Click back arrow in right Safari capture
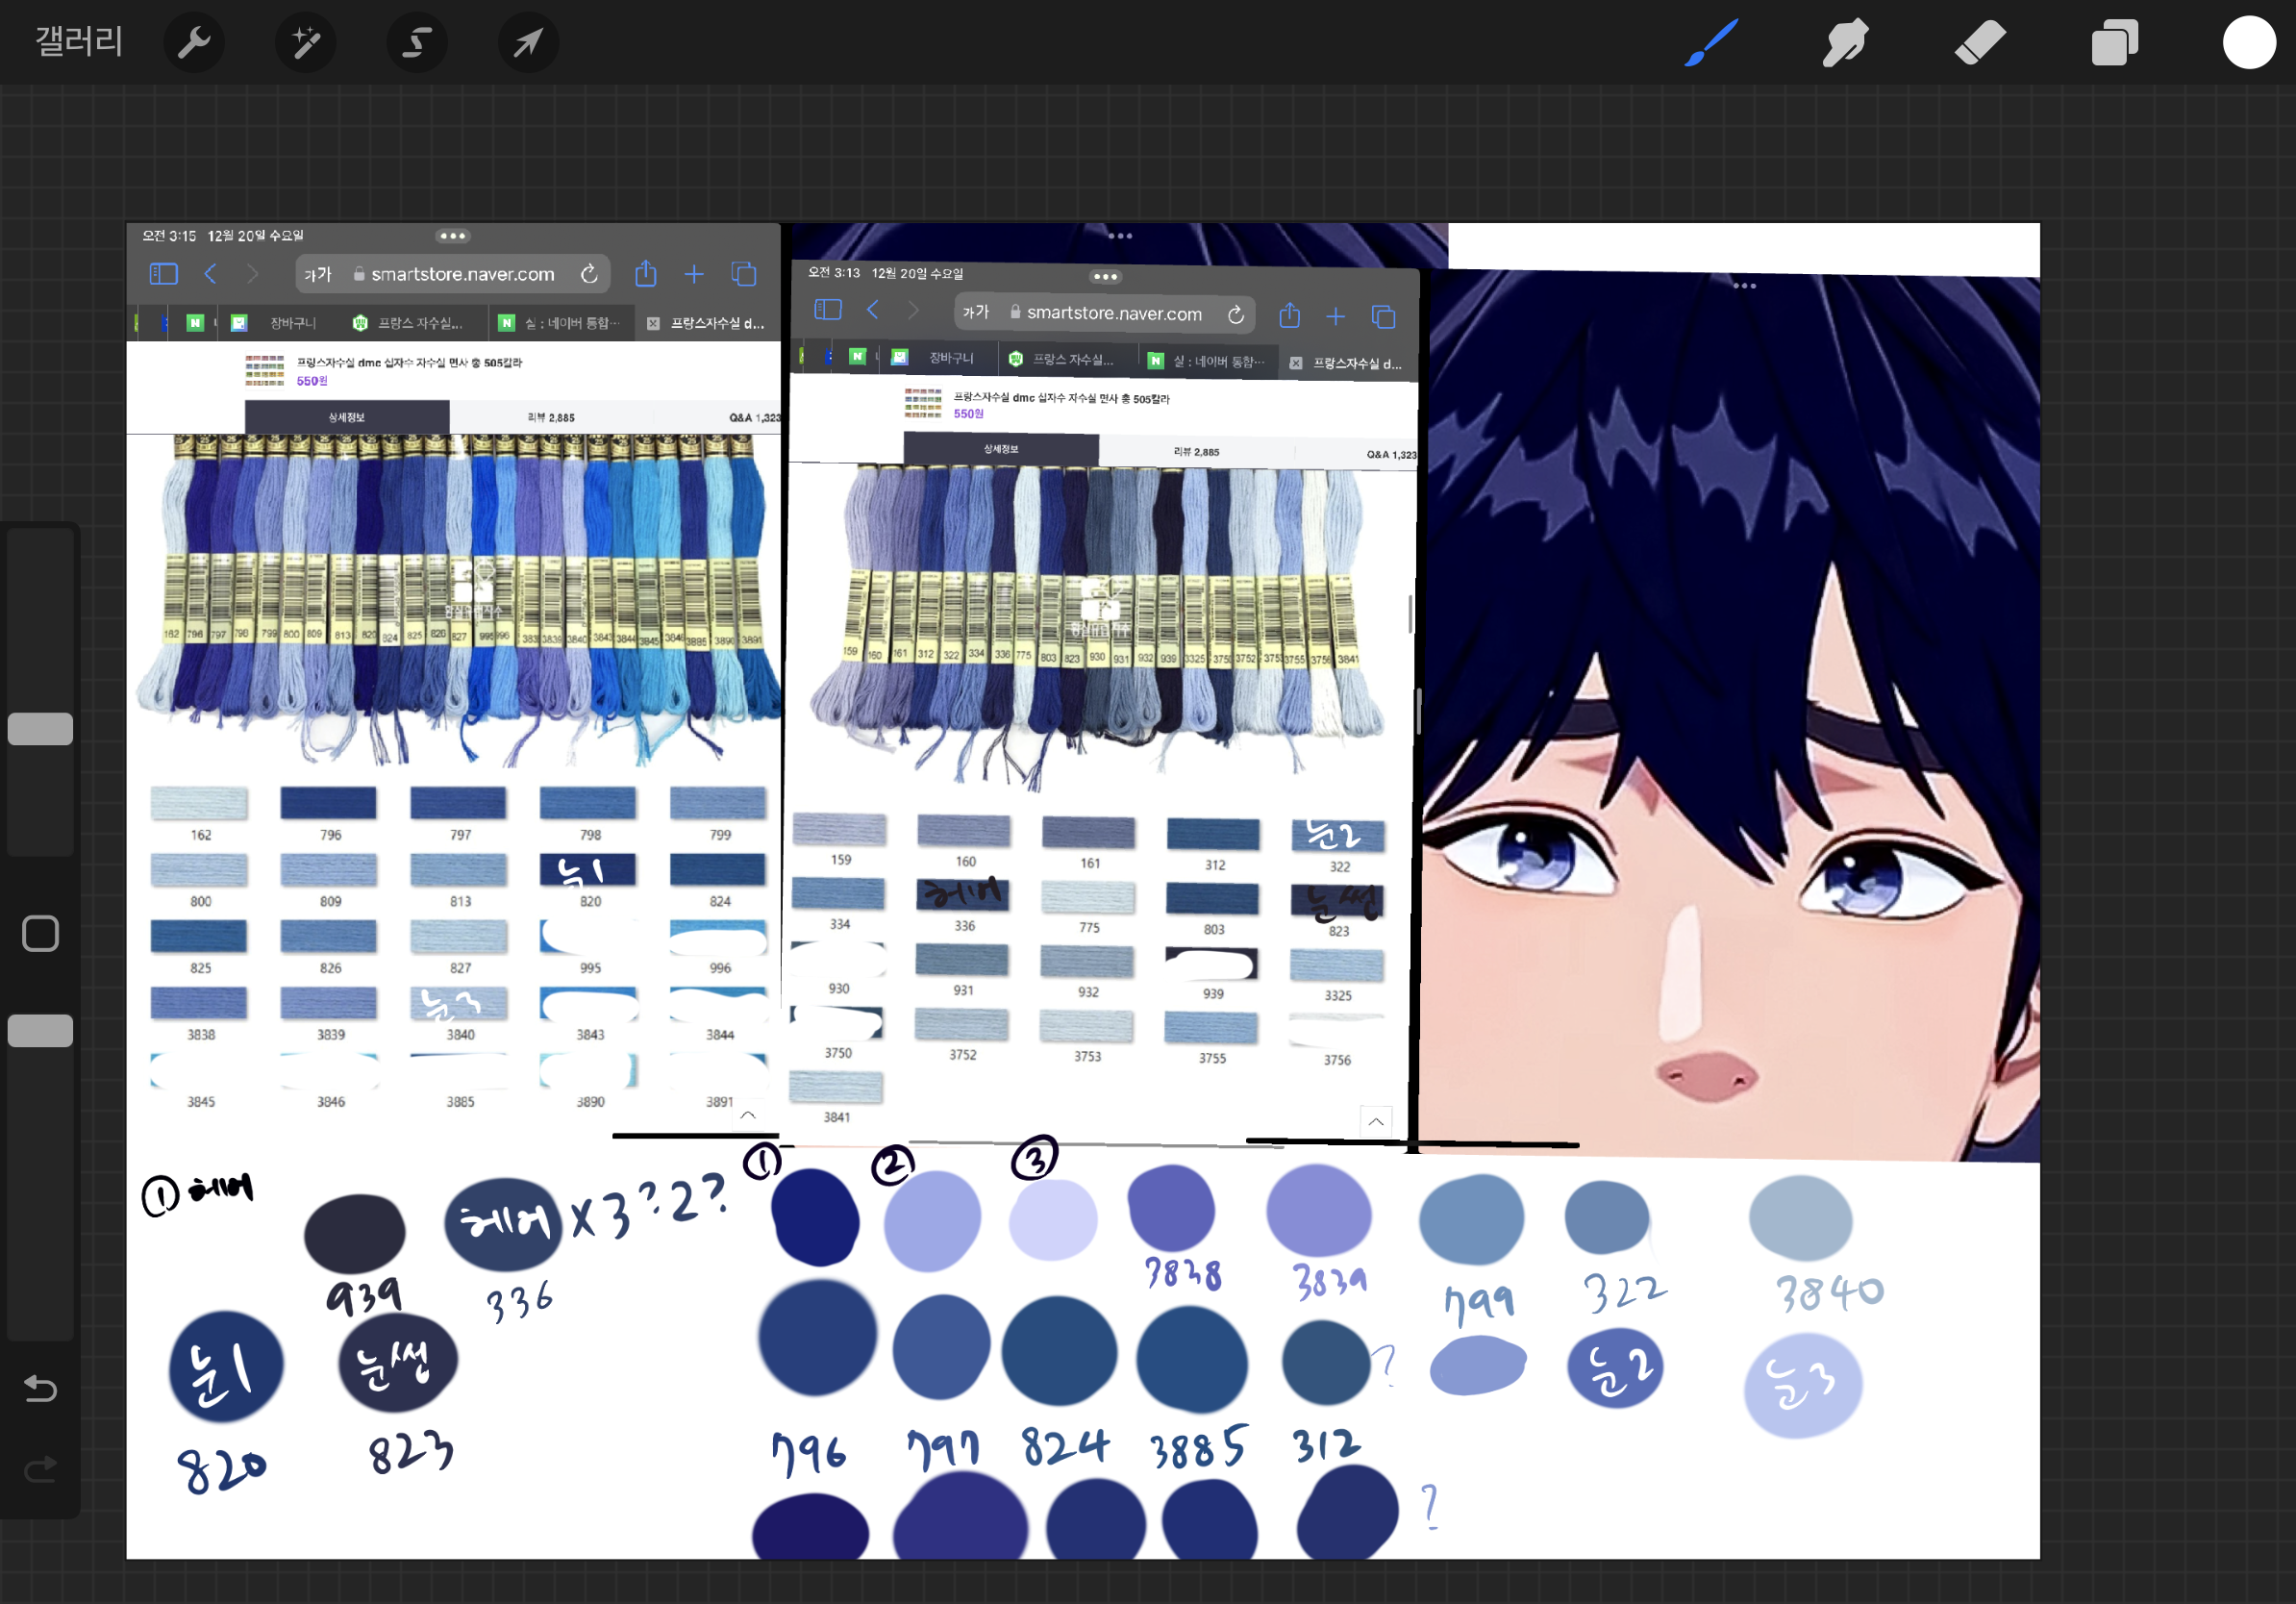The image size is (2296, 1604). [873, 310]
